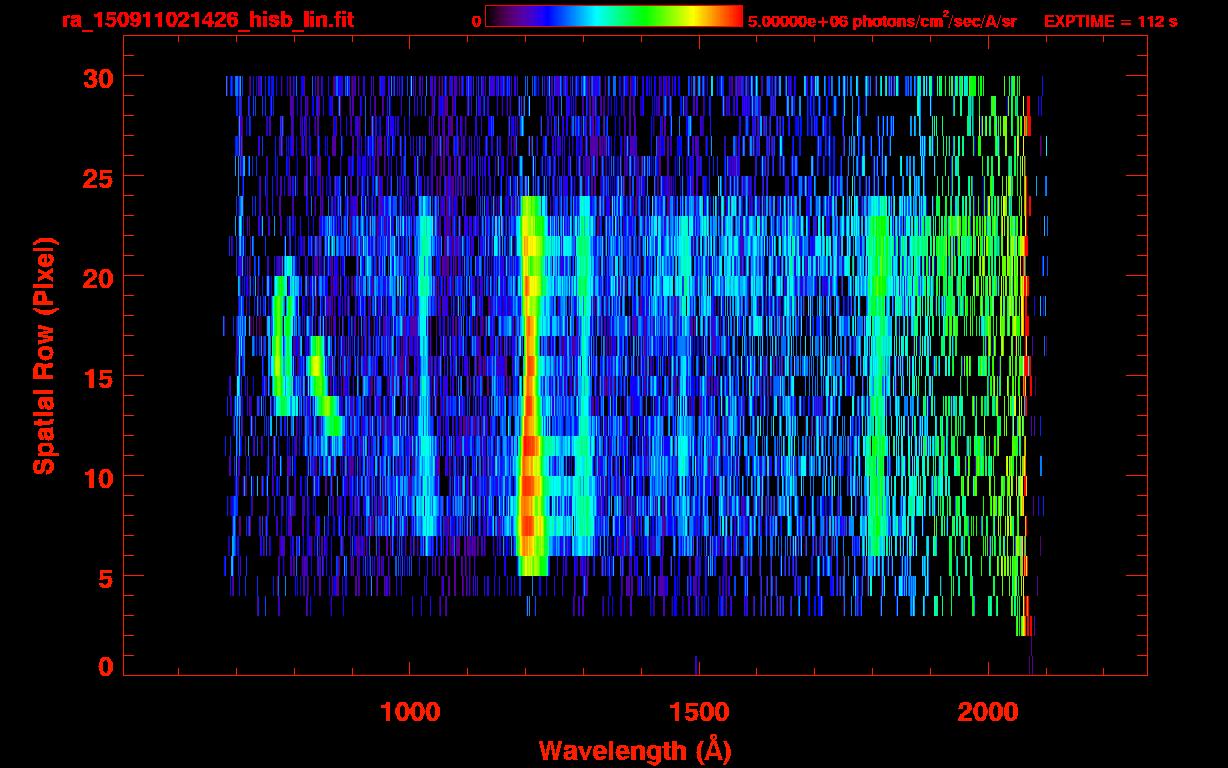
Task: Select the color bar minimum label 0
Action: pyautogui.click(x=476, y=21)
